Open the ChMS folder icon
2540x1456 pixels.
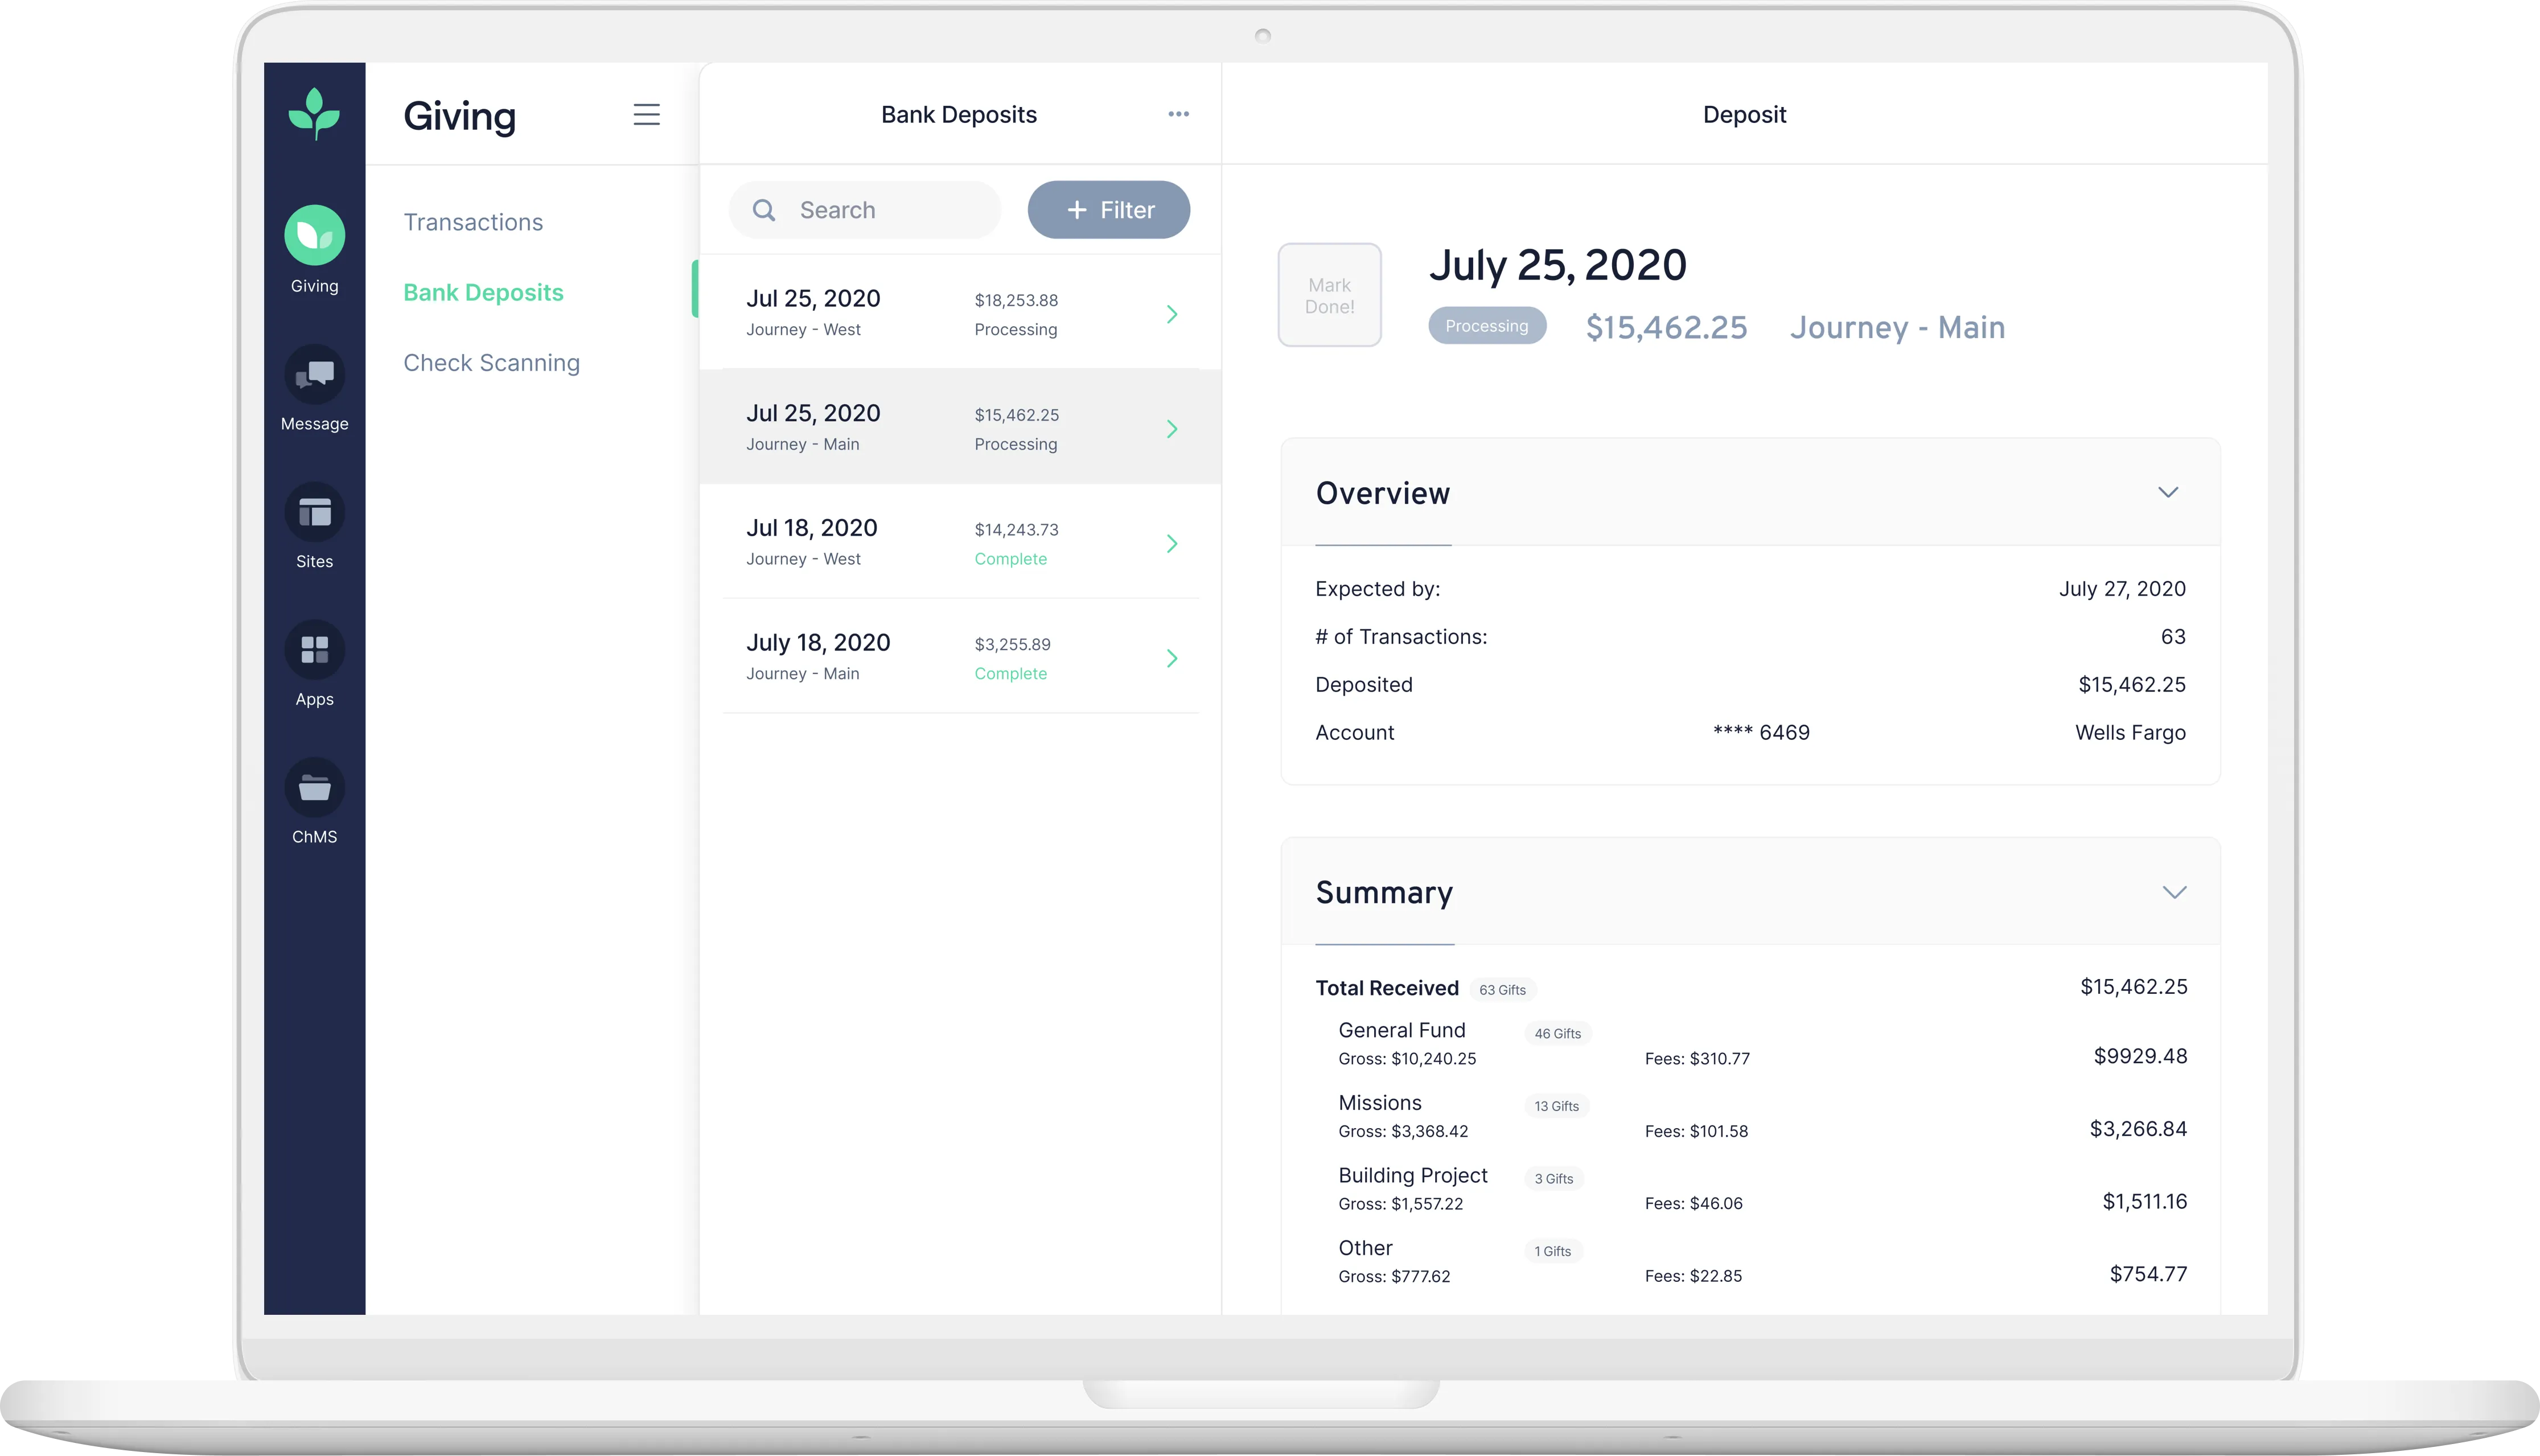click(314, 788)
